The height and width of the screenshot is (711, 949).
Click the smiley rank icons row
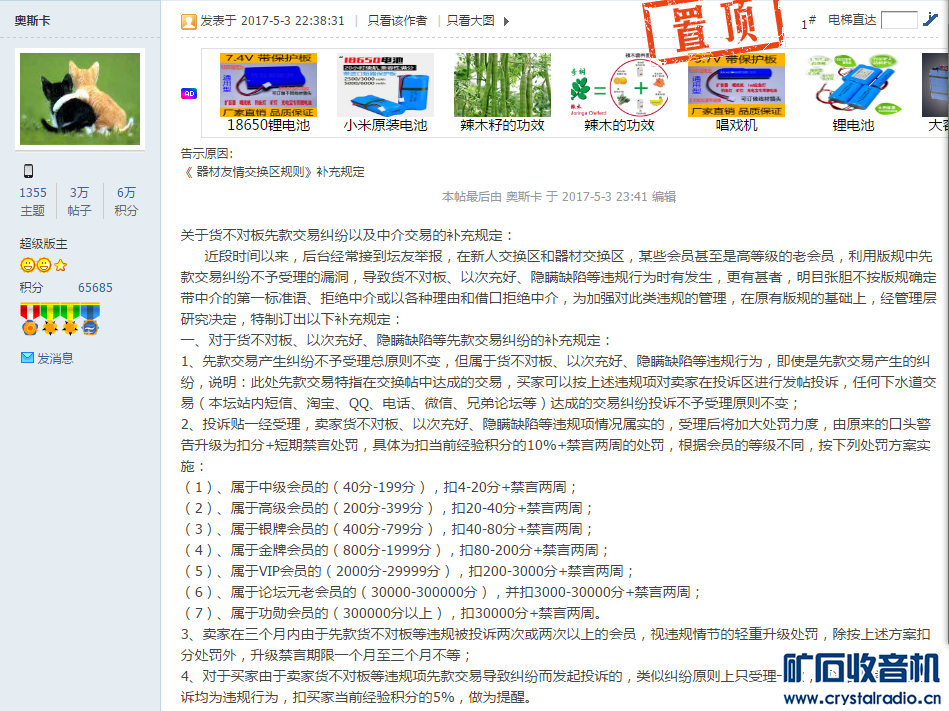(44, 265)
